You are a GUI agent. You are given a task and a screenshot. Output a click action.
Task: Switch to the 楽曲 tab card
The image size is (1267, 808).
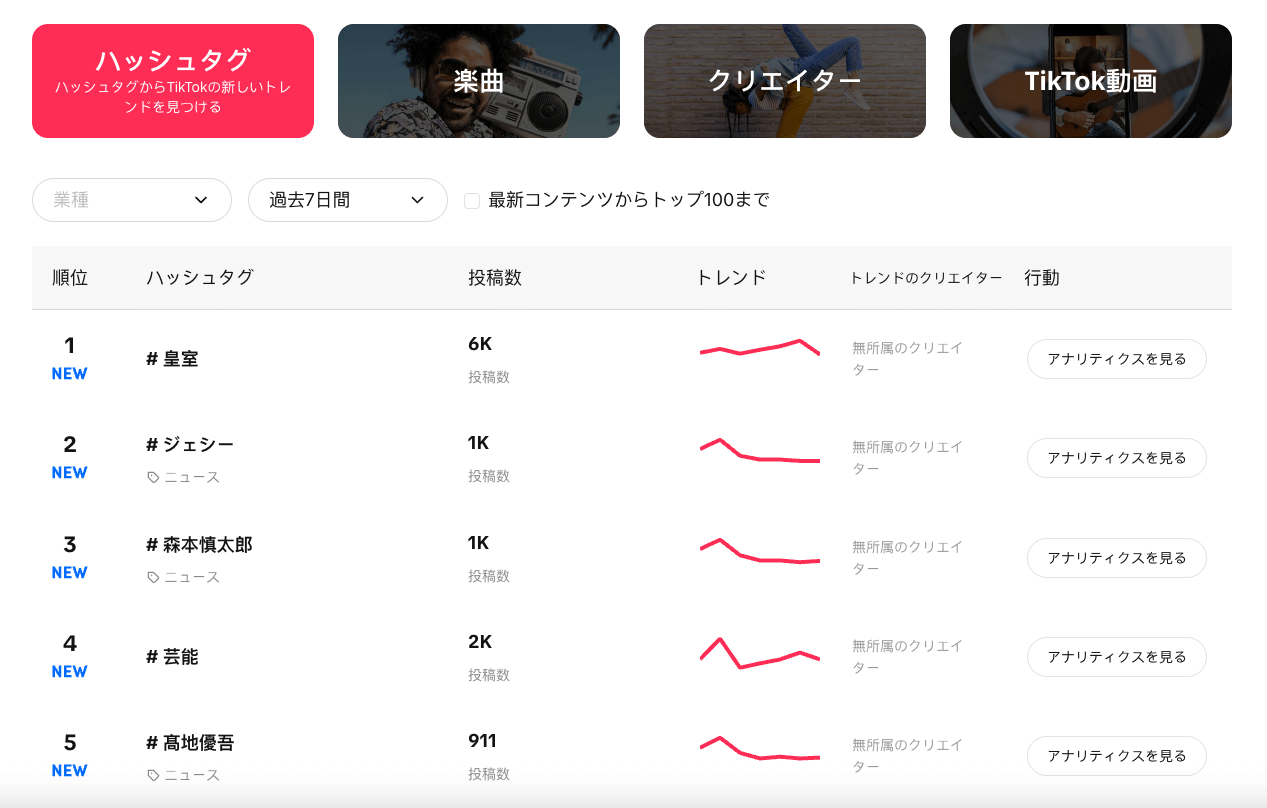tap(479, 81)
